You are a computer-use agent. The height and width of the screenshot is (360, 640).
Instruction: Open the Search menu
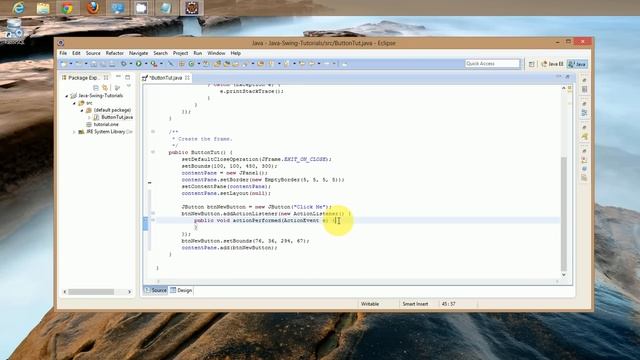(x=160, y=53)
